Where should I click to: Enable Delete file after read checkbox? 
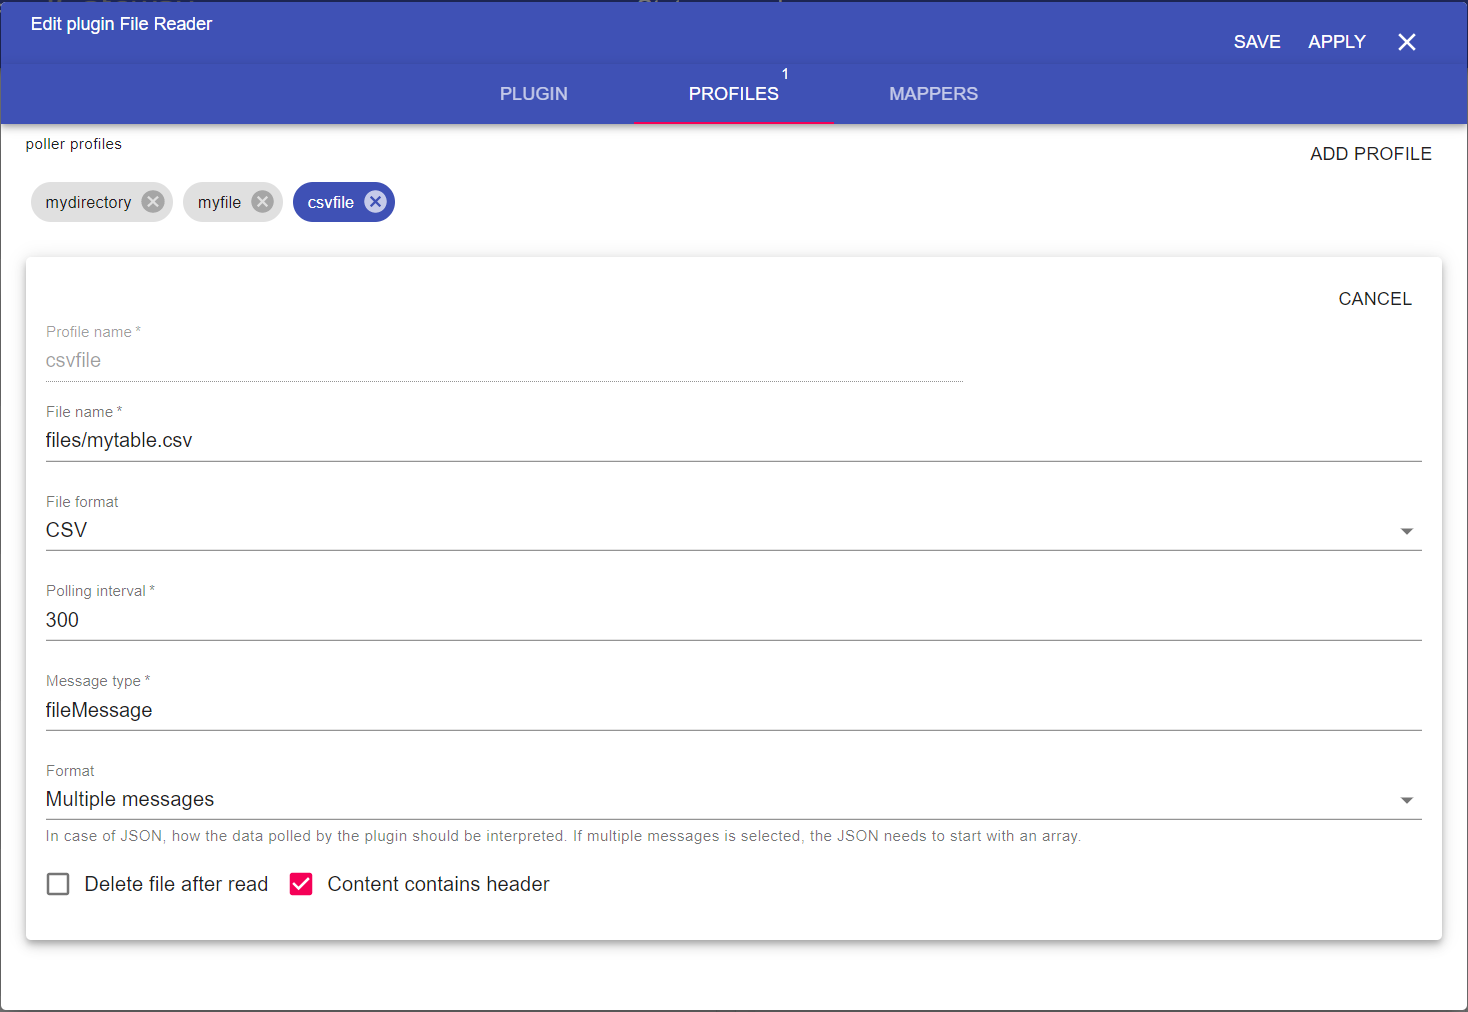[59, 884]
